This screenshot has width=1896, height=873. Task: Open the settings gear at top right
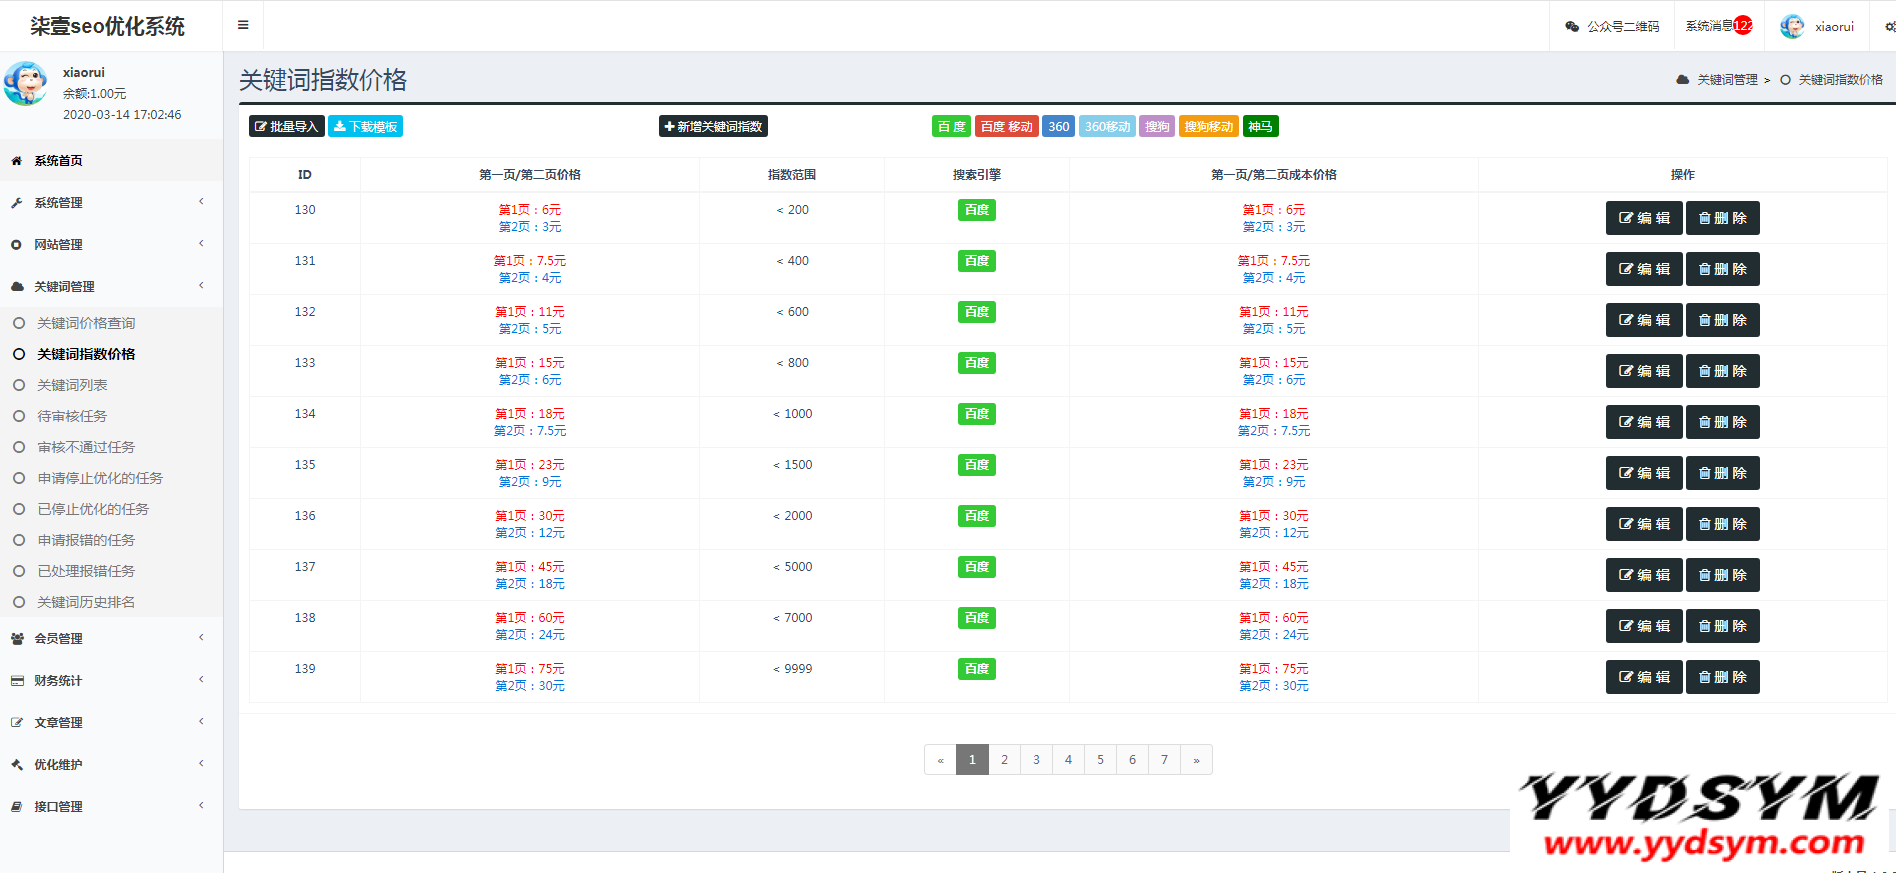[x=1889, y=27]
